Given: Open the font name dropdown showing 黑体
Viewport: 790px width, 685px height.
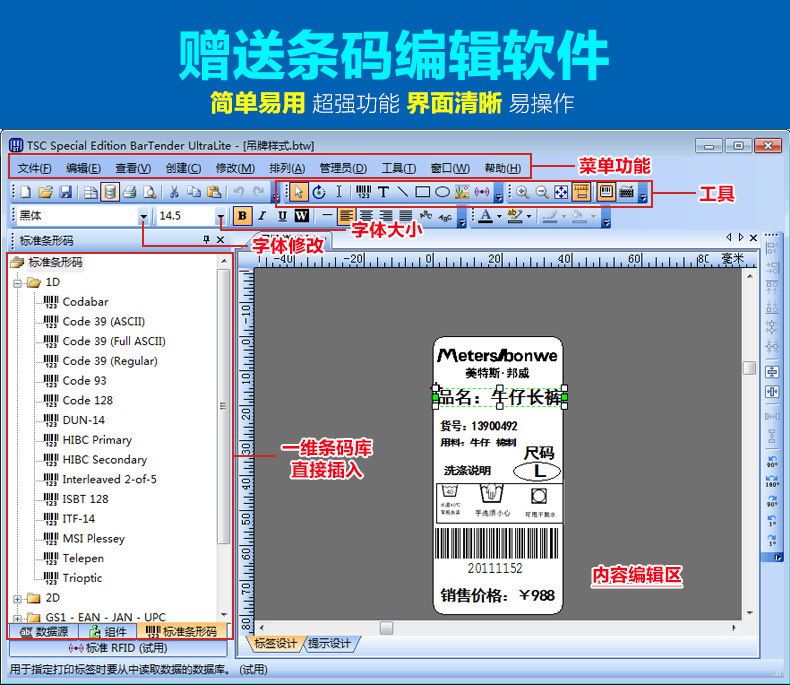Looking at the screenshot, I should (x=144, y=216).
